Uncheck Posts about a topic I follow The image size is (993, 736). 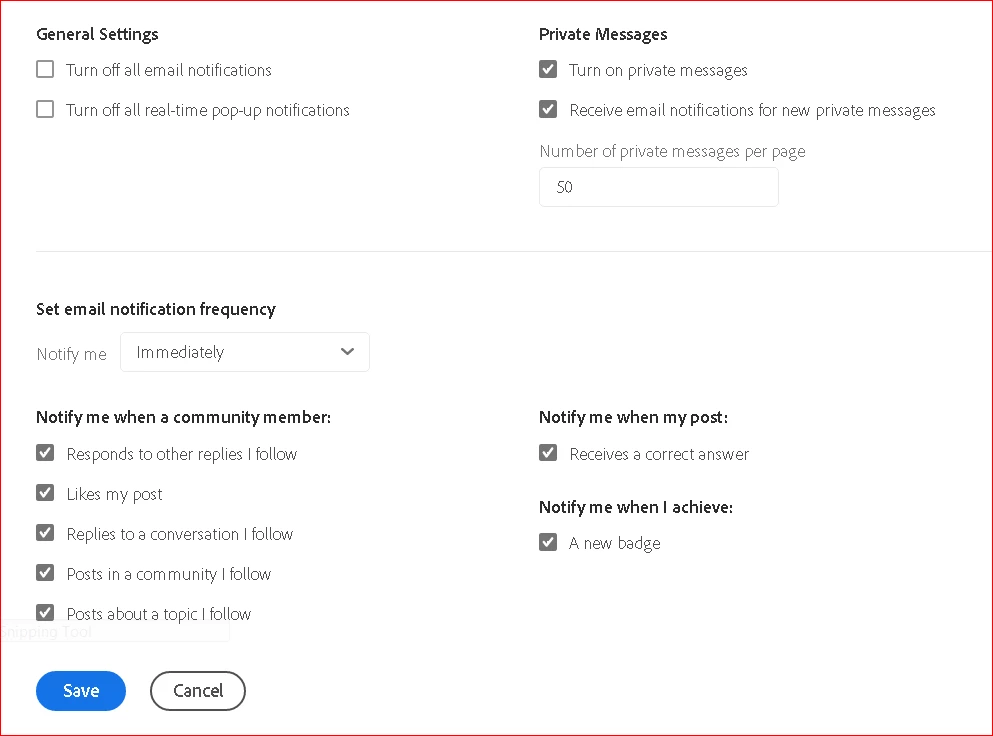click(x=45, y=613)
